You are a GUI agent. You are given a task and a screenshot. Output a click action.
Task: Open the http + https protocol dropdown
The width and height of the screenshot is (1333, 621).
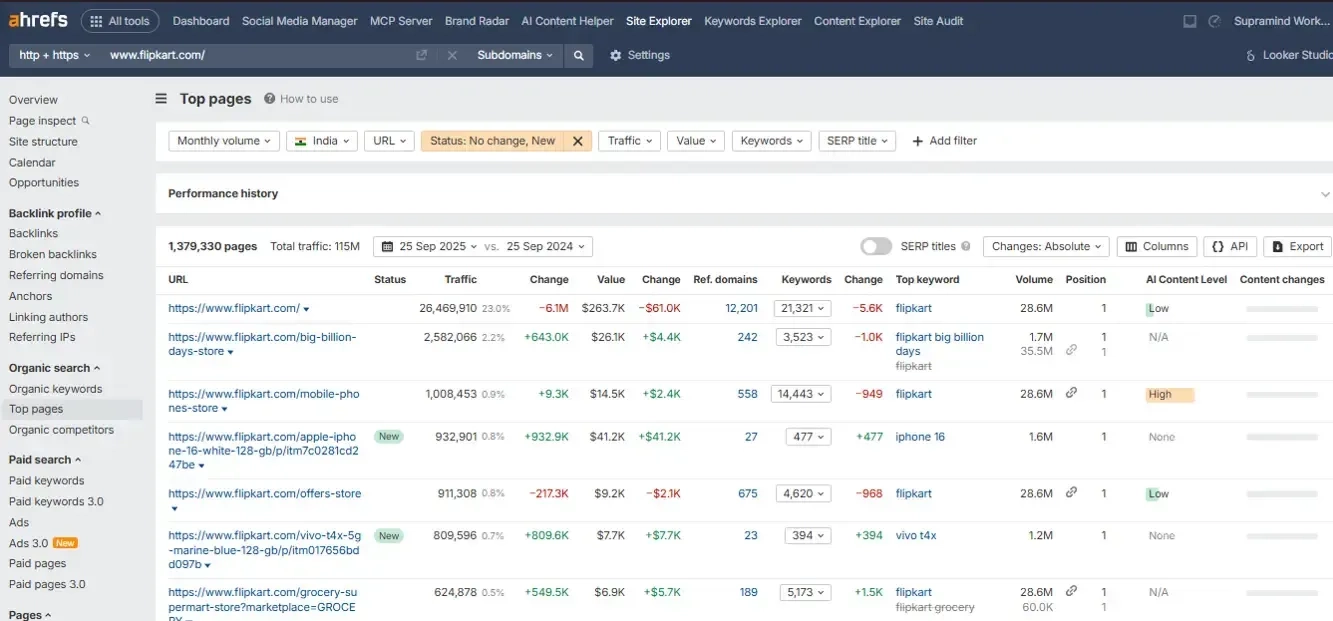[55, 55]
